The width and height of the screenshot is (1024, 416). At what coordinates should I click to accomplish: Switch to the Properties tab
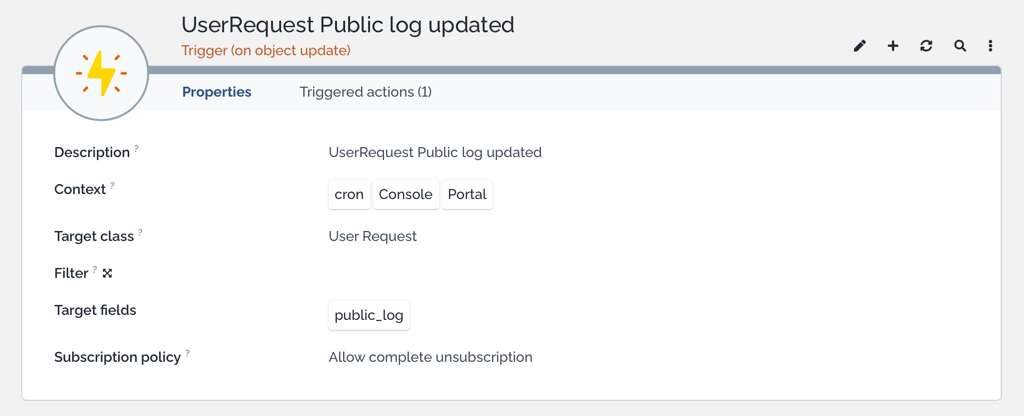tap(217, 92)
